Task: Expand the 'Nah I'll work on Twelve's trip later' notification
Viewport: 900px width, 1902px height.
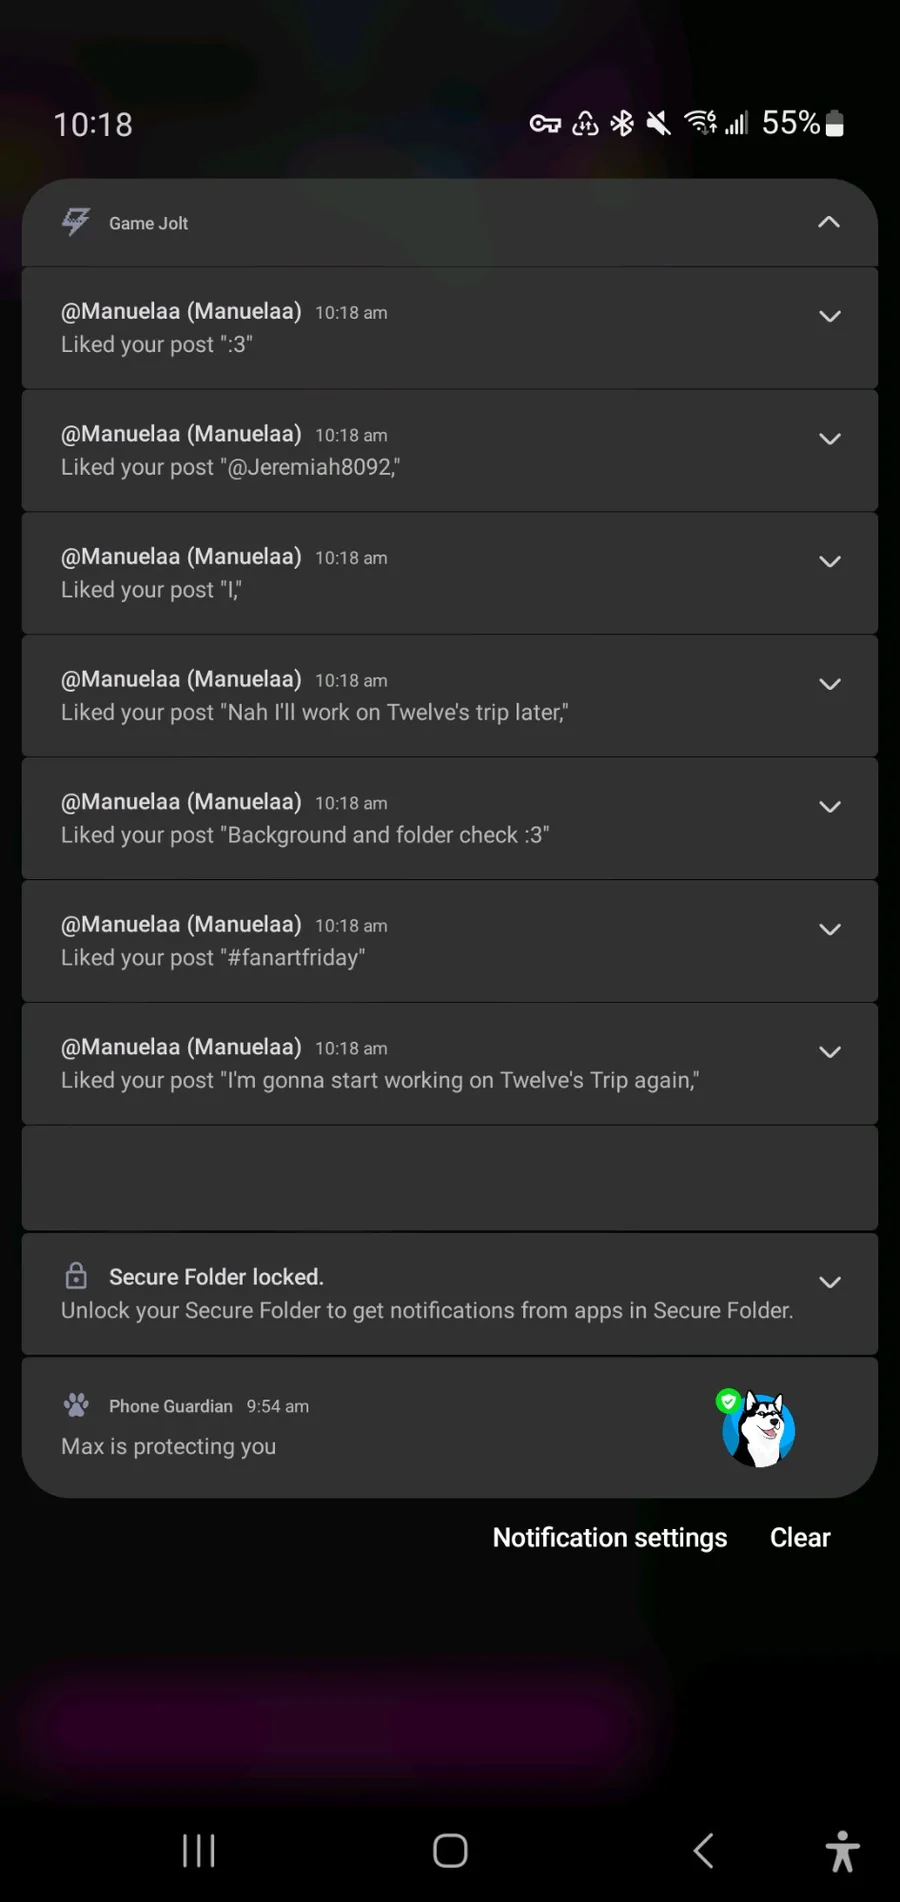Action: 829,685
